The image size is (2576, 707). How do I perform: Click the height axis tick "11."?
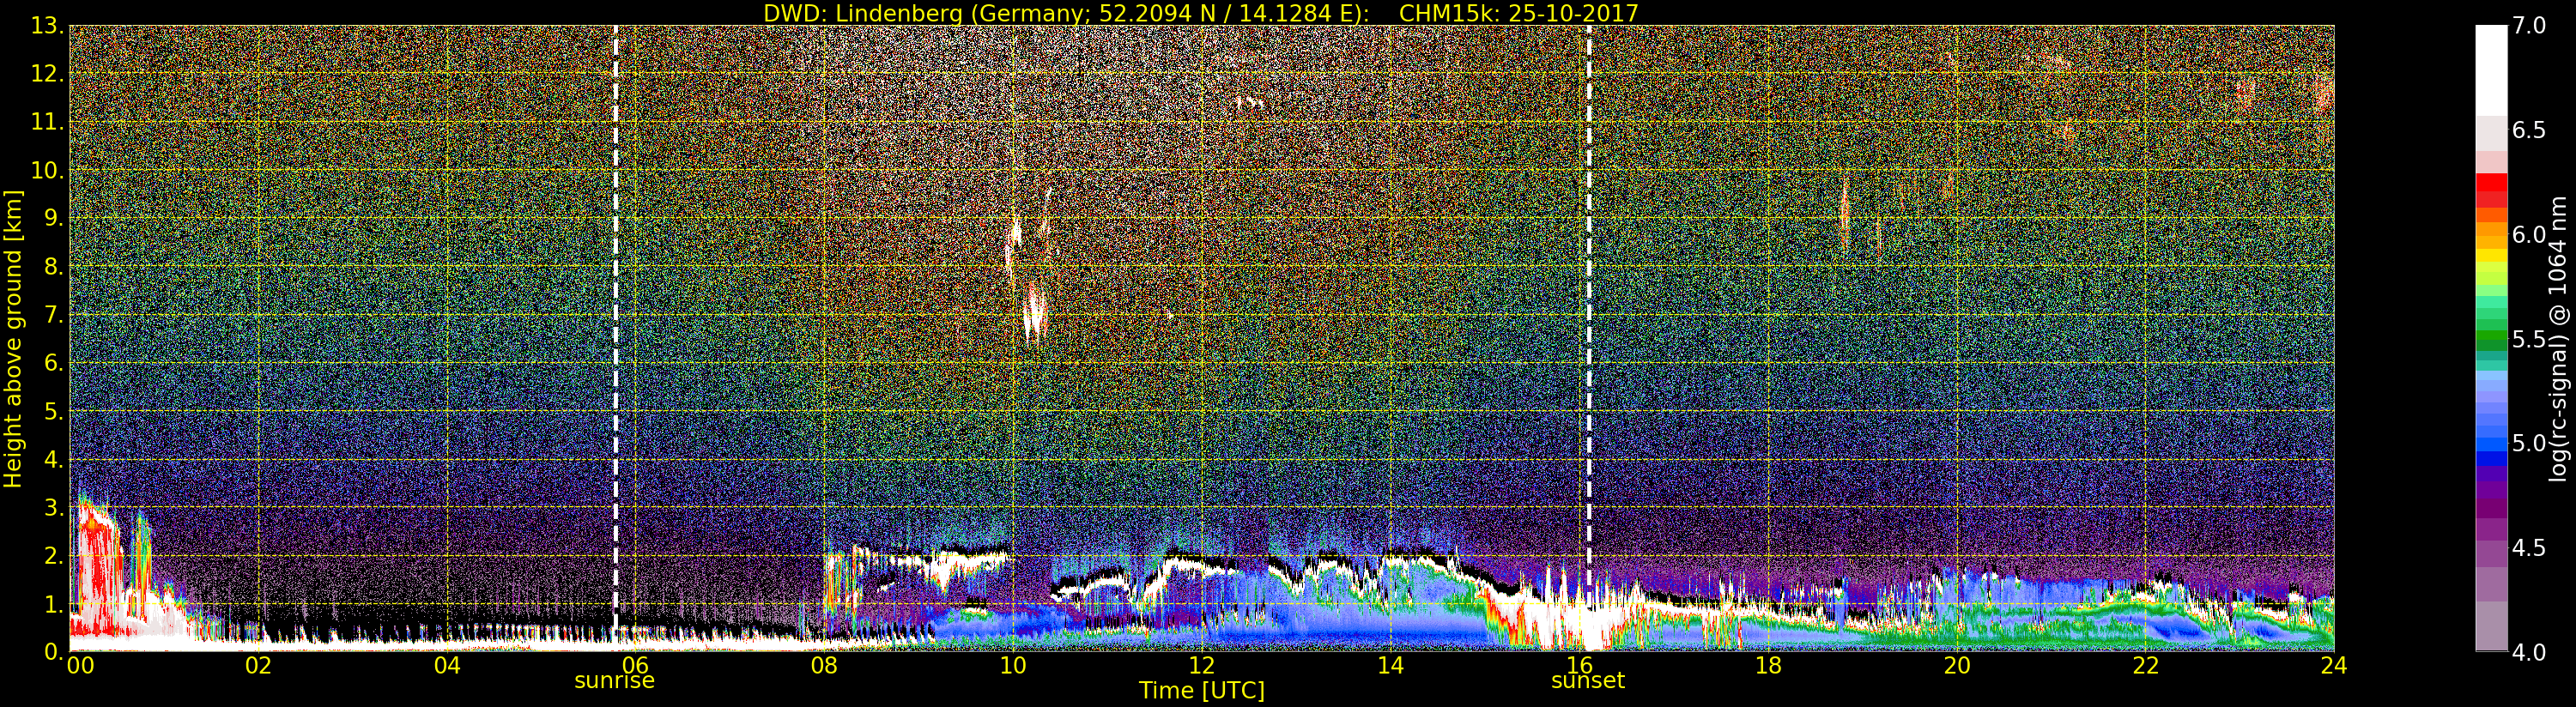(47, 122)
